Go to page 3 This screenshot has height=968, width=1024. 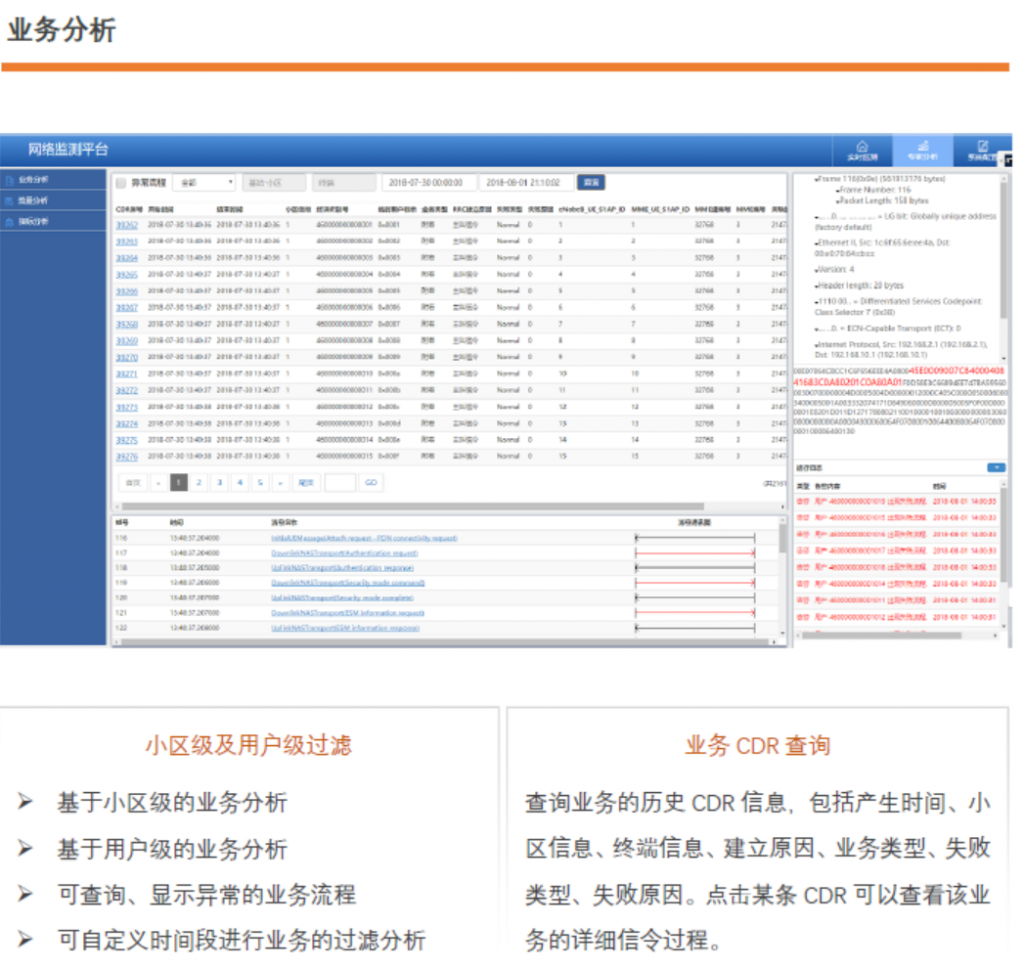(219, 483)
